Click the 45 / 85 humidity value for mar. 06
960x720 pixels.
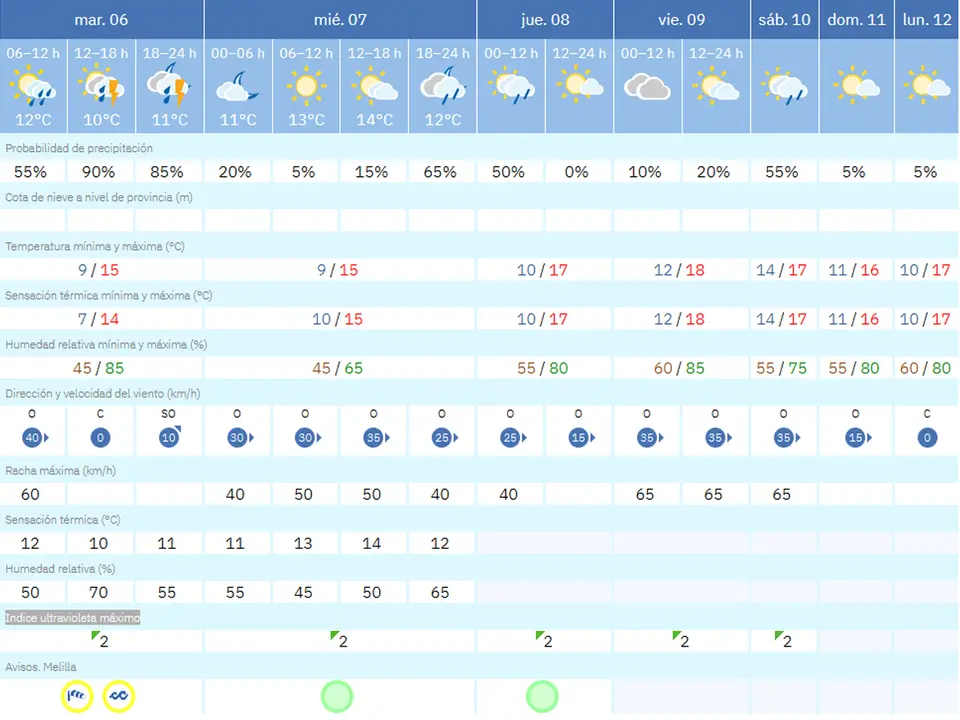pos(98,368)
